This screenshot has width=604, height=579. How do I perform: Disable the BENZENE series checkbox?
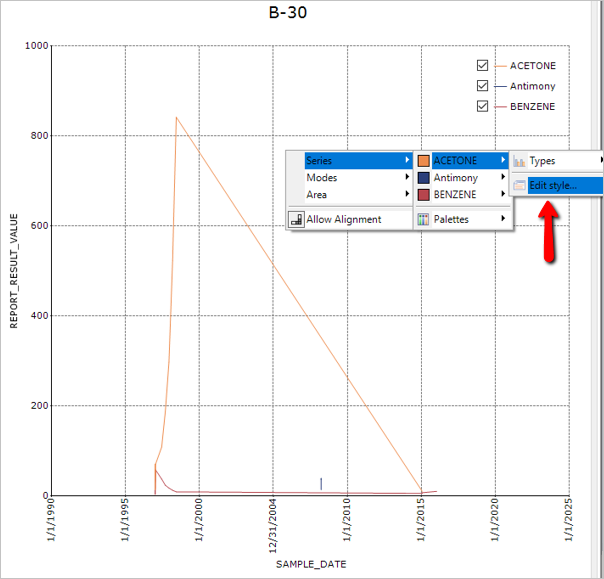pos(483,106)
